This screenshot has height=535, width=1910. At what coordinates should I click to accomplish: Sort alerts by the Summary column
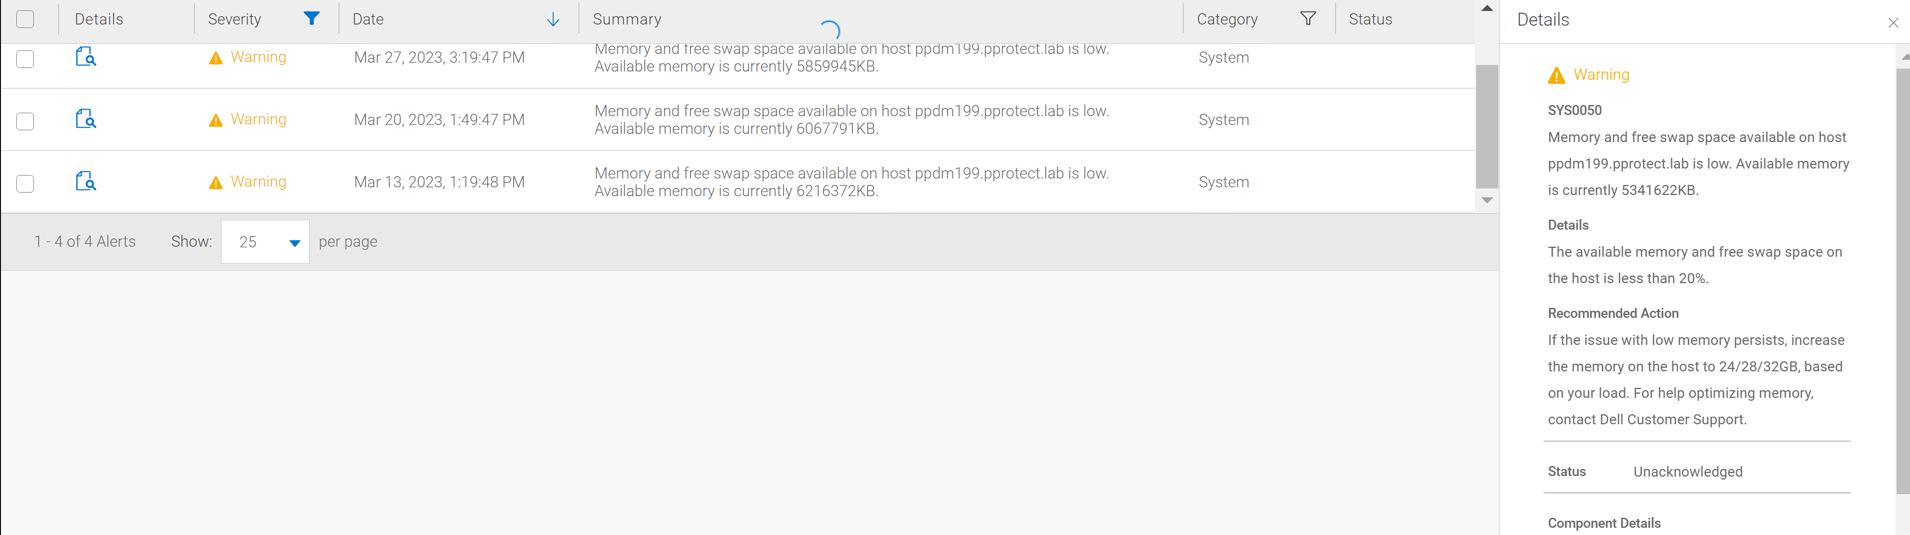[627, 19]
